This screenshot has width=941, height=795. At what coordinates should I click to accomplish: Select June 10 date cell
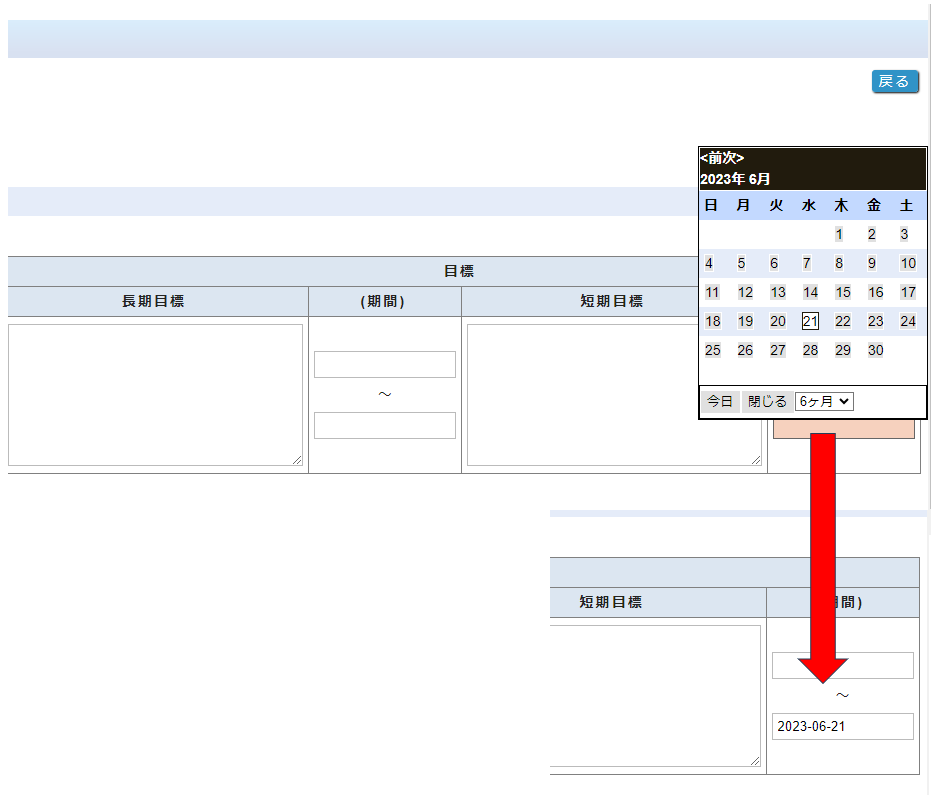pyautogui.click(x=907, y=263)
